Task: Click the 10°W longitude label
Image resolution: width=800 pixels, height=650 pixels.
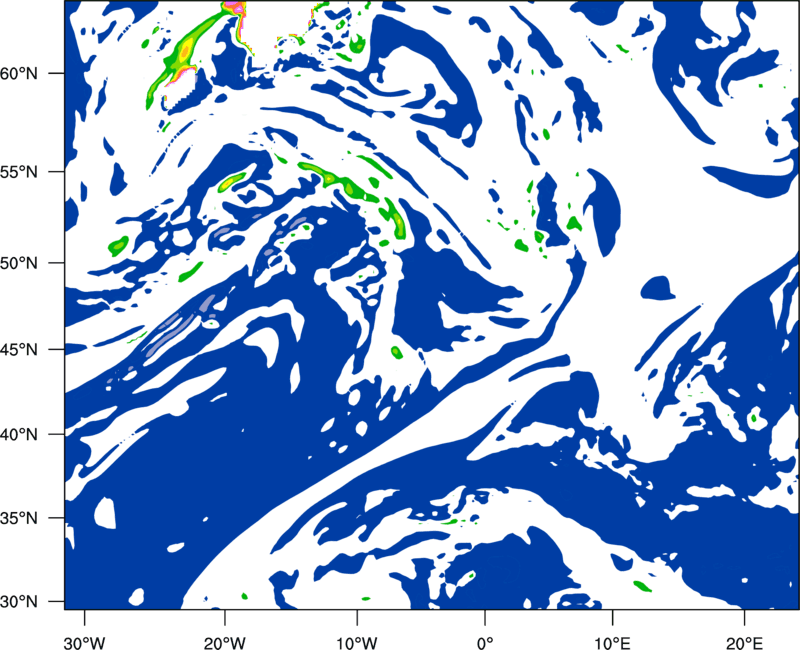Action: [x=356, y=643]
